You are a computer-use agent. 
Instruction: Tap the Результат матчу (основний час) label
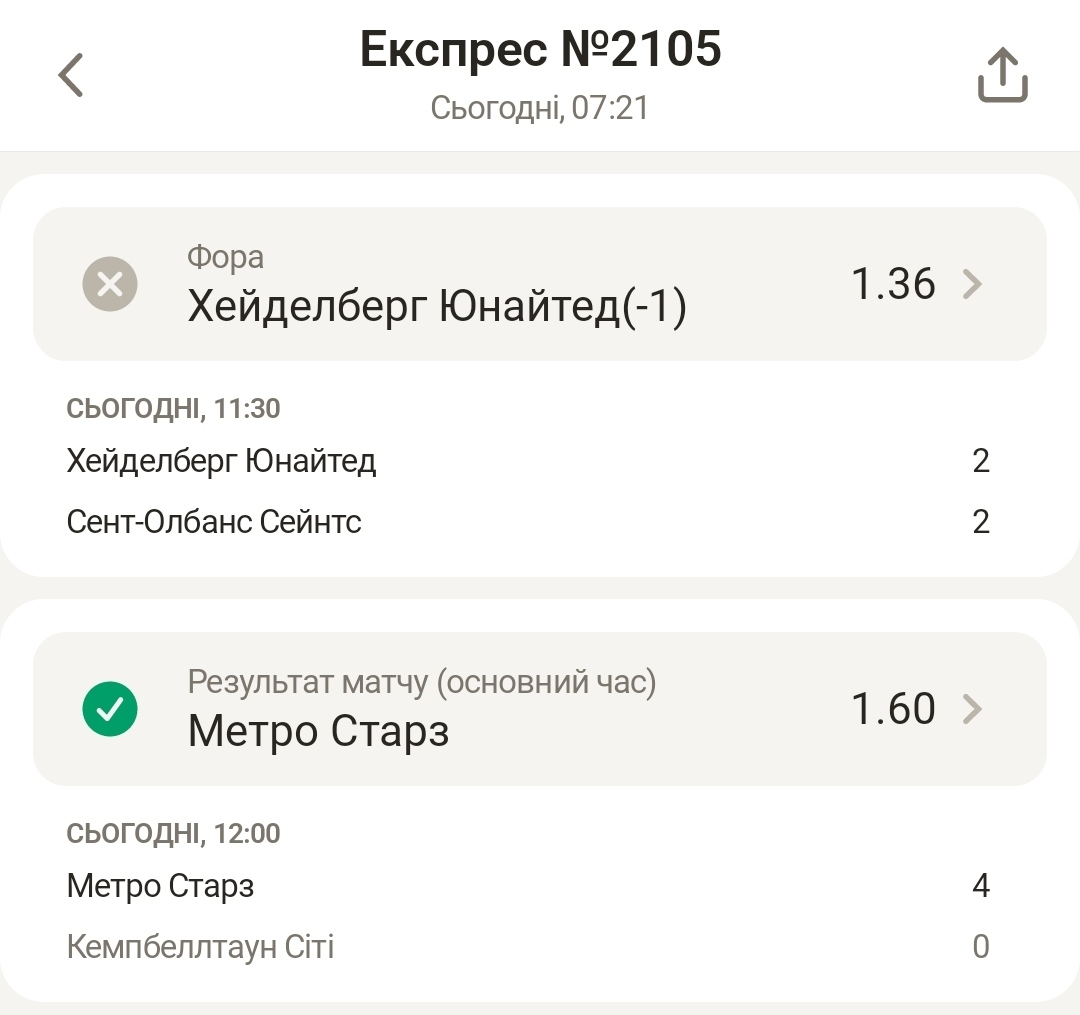[x=421, y=682]
